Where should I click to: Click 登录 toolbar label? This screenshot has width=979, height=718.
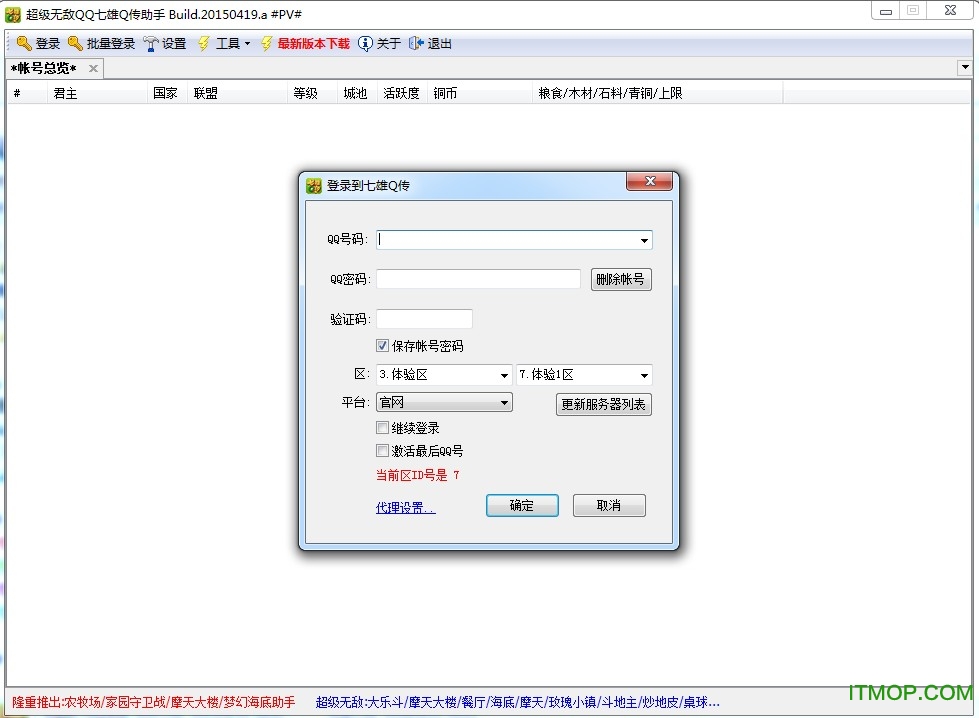tap(47, 43)
